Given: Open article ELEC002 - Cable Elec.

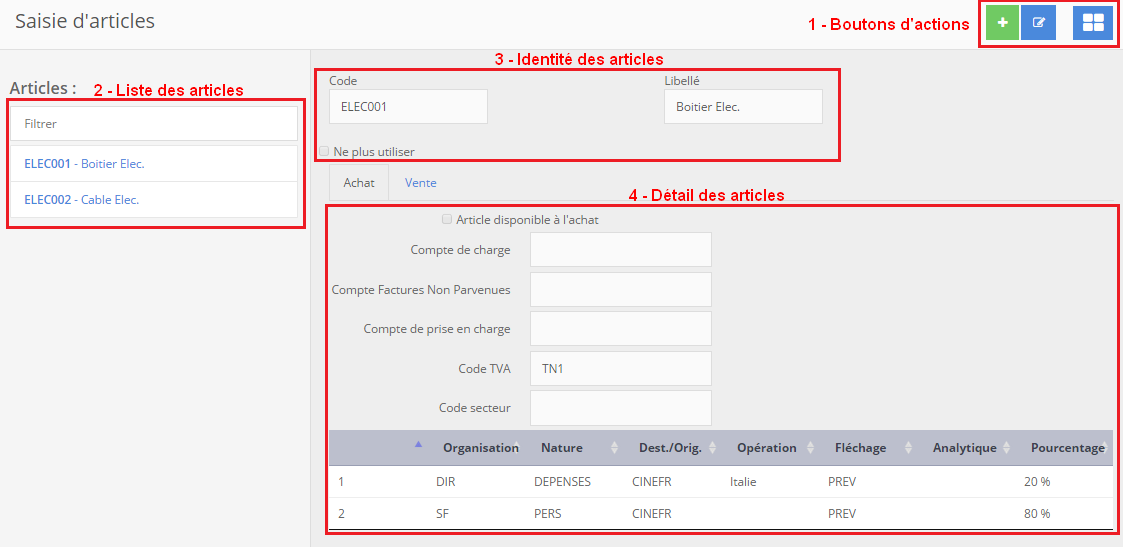Looking at the screenshot, I should click(81, 200).
